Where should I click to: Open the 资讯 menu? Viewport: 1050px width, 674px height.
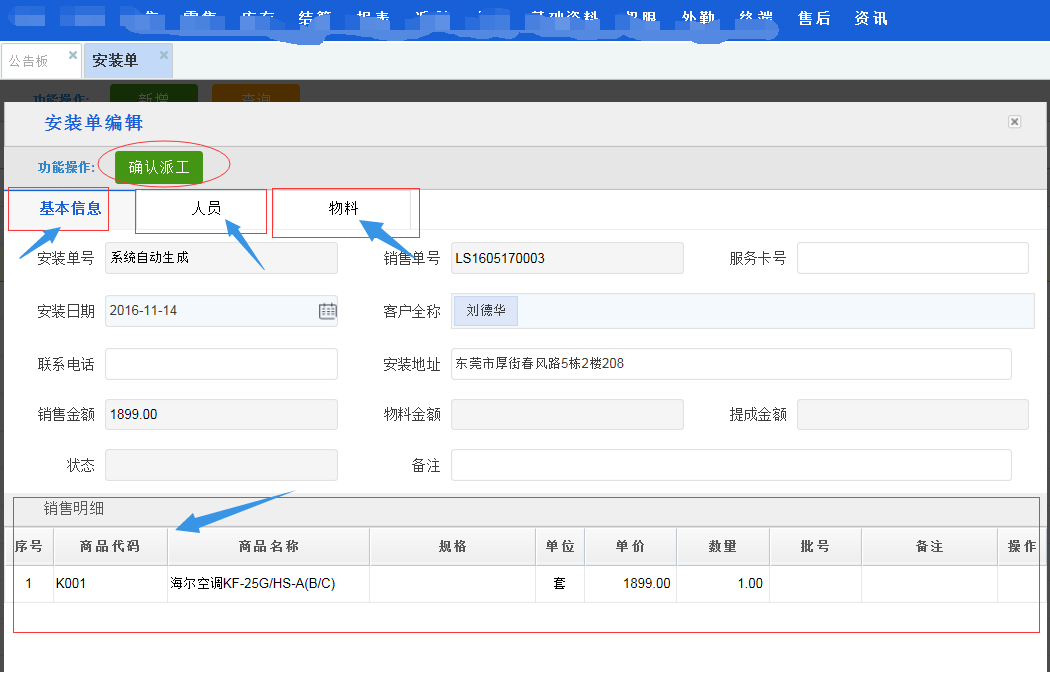[x=871, y=18]
